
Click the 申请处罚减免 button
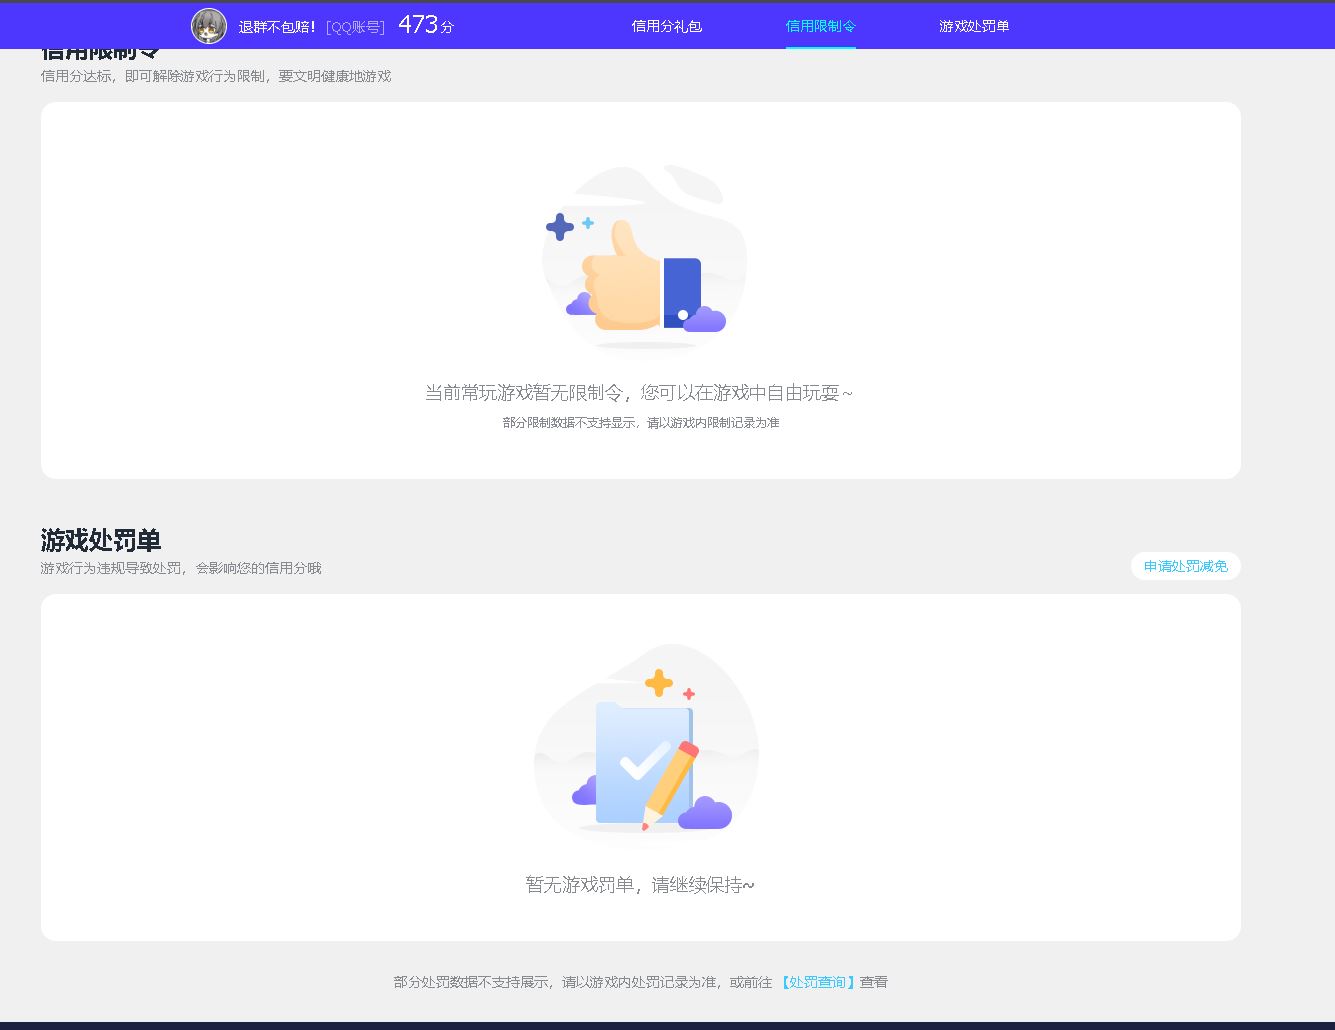(x=1185, y=566)
